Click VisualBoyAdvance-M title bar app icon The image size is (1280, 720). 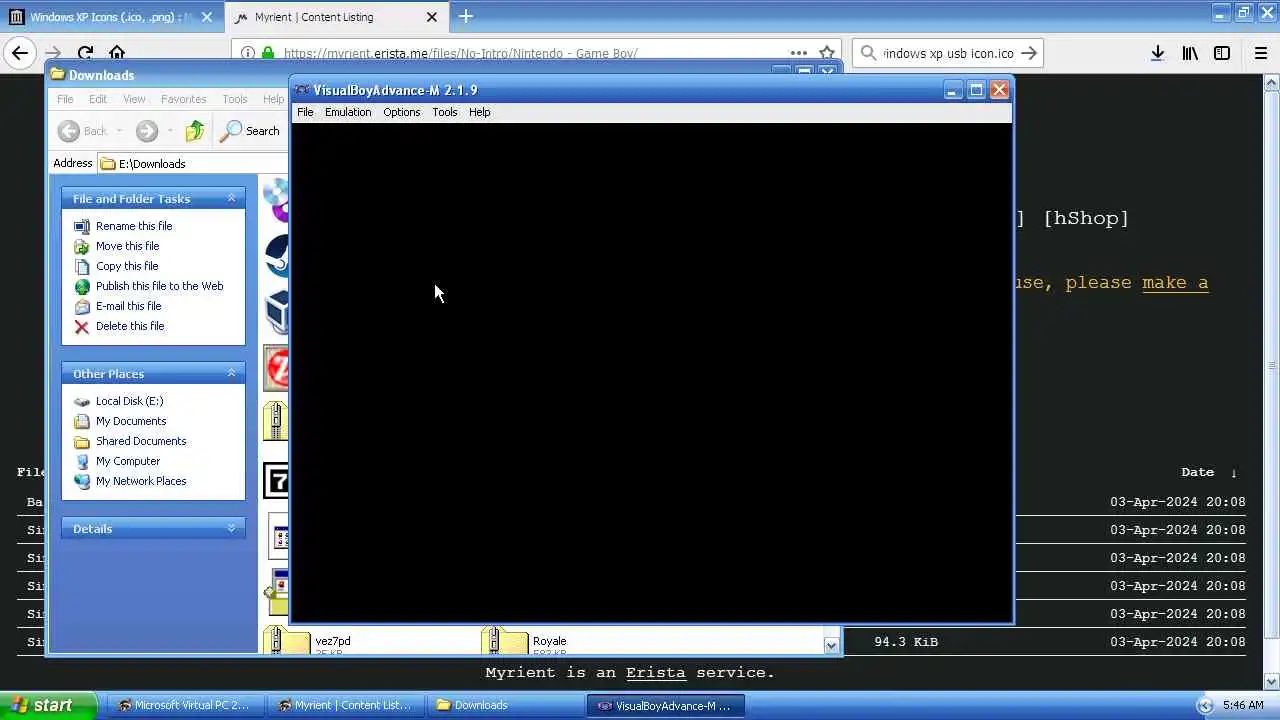pos(302,90)
